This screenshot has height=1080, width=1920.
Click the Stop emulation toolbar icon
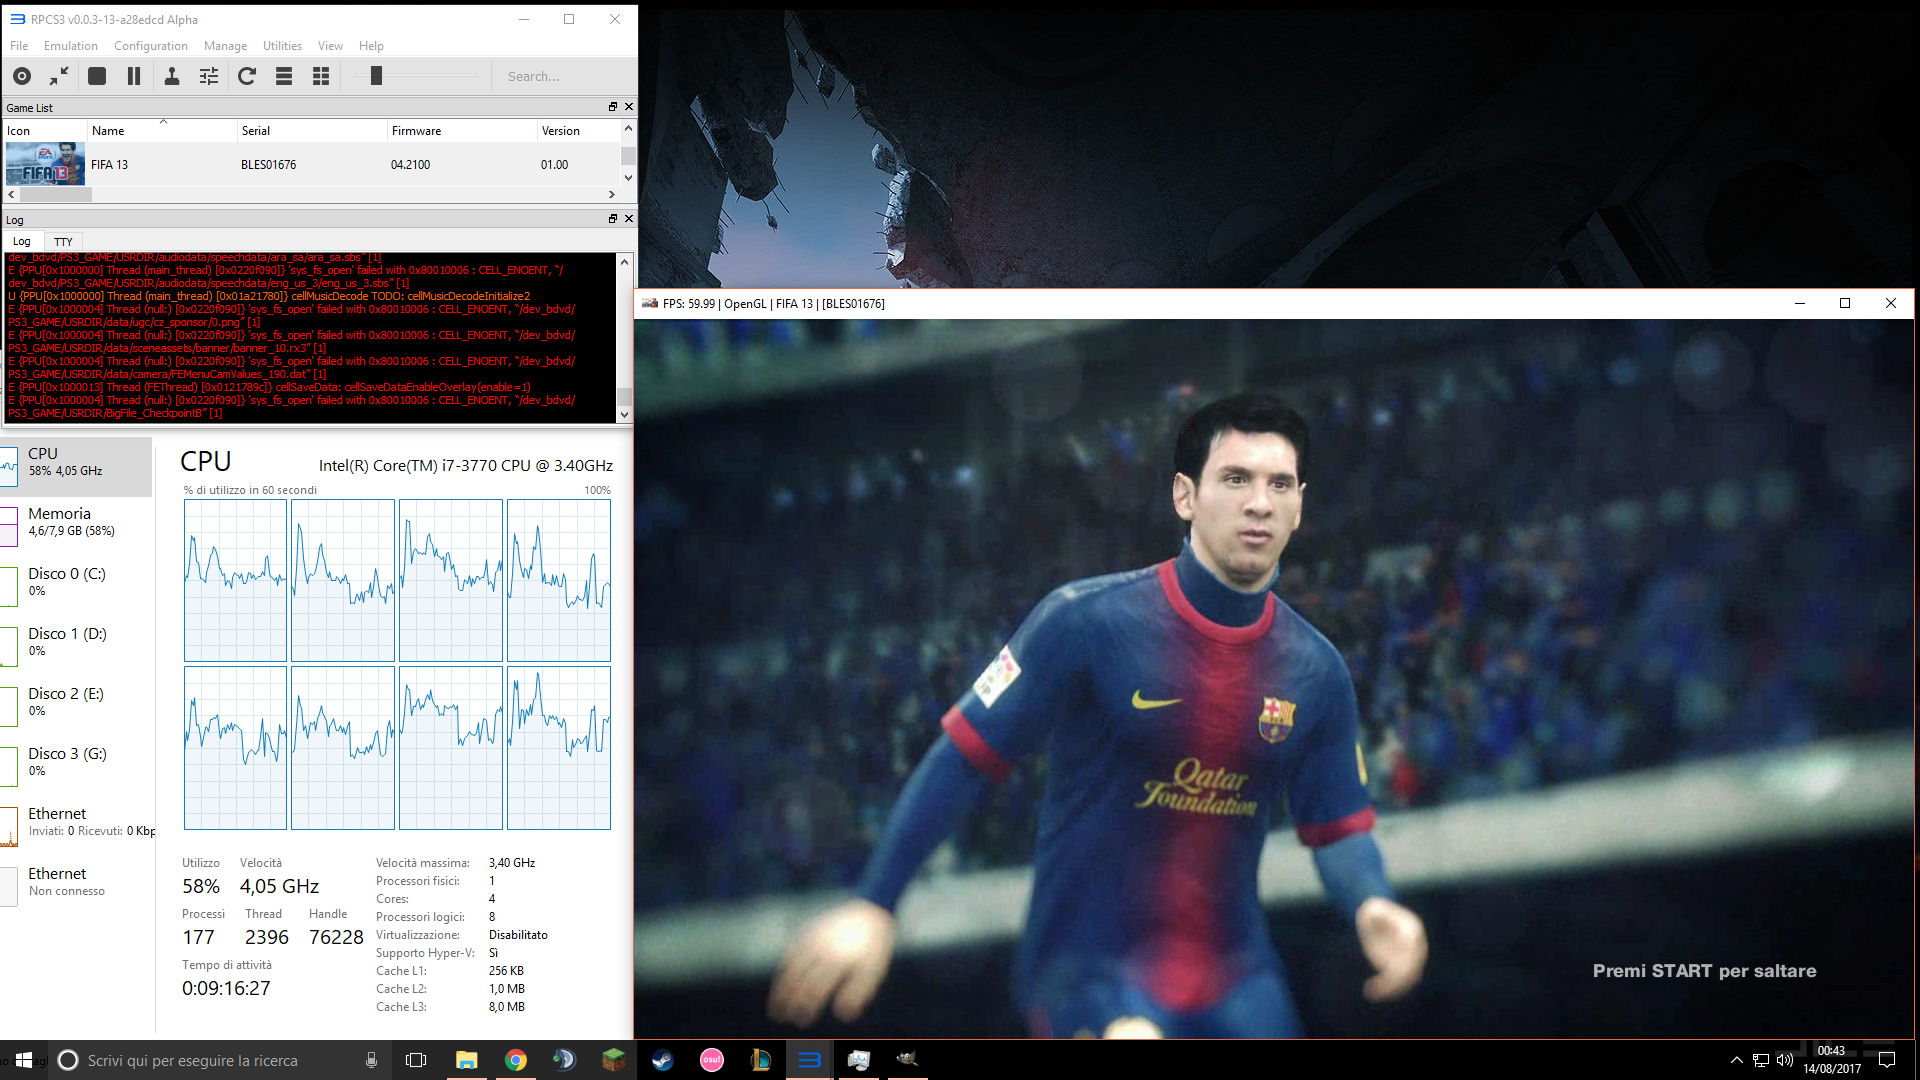point(97,76)
